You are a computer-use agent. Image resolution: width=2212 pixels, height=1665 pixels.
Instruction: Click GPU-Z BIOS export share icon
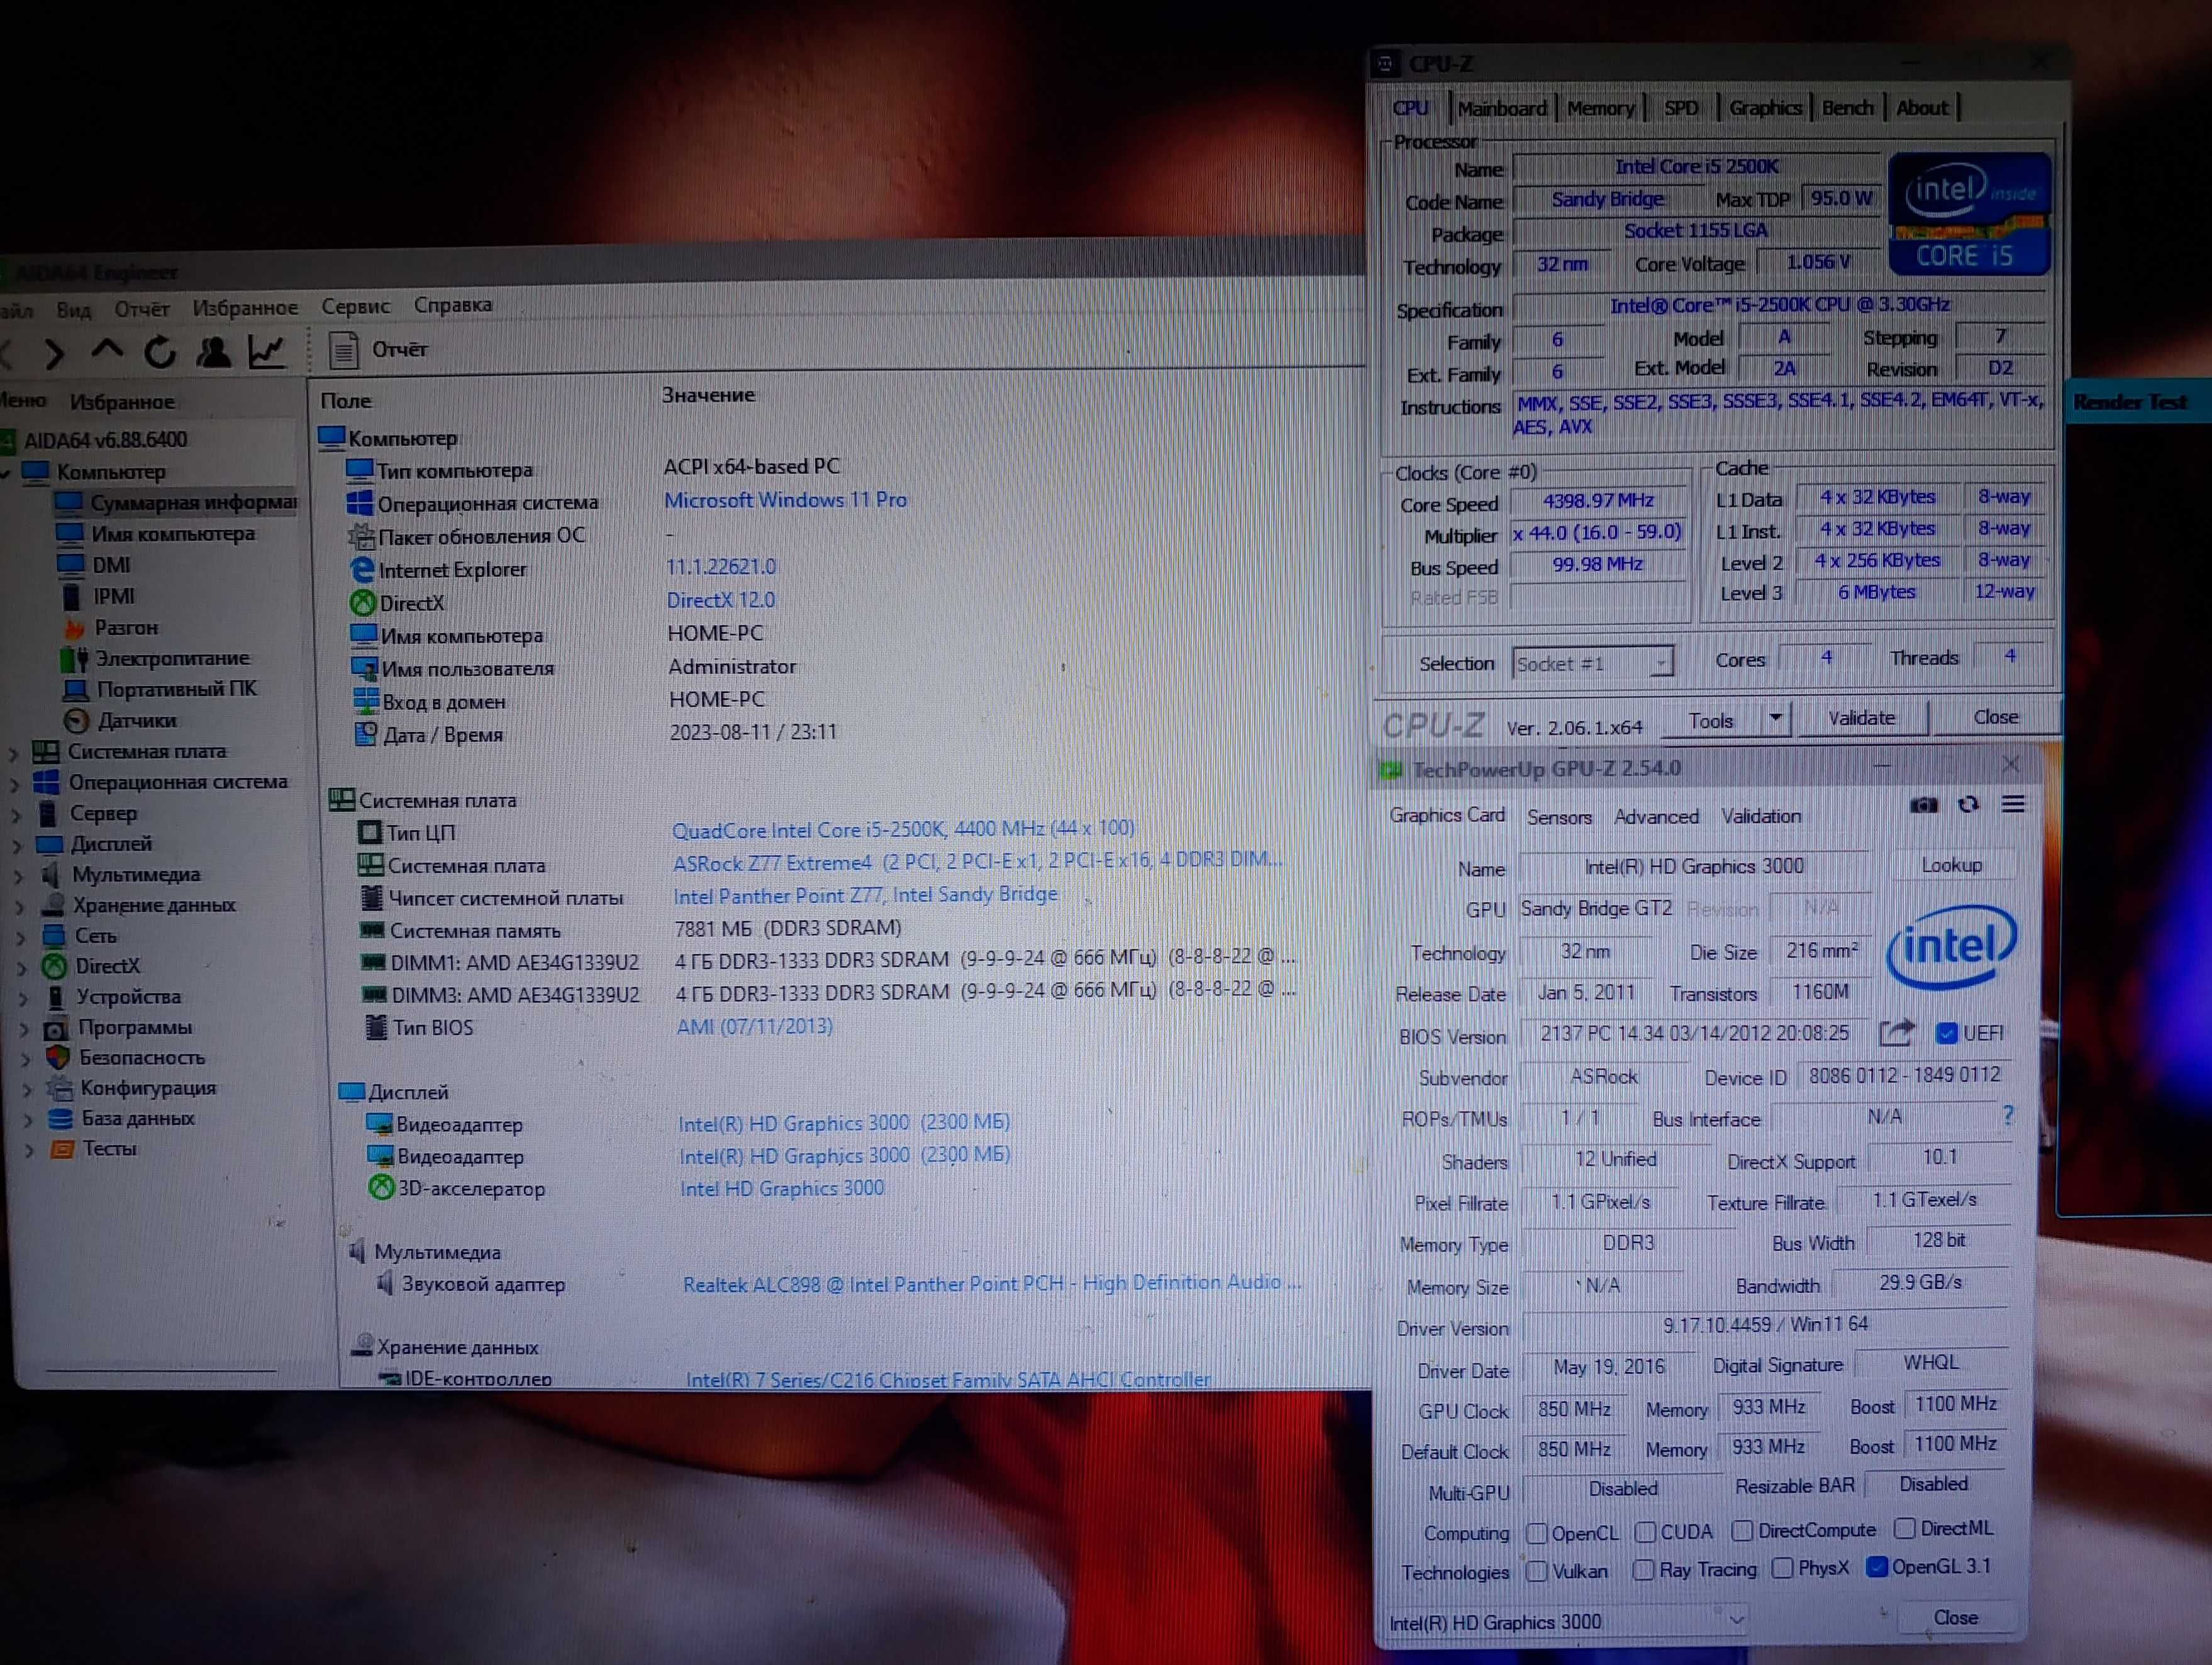(1896, 1033)
